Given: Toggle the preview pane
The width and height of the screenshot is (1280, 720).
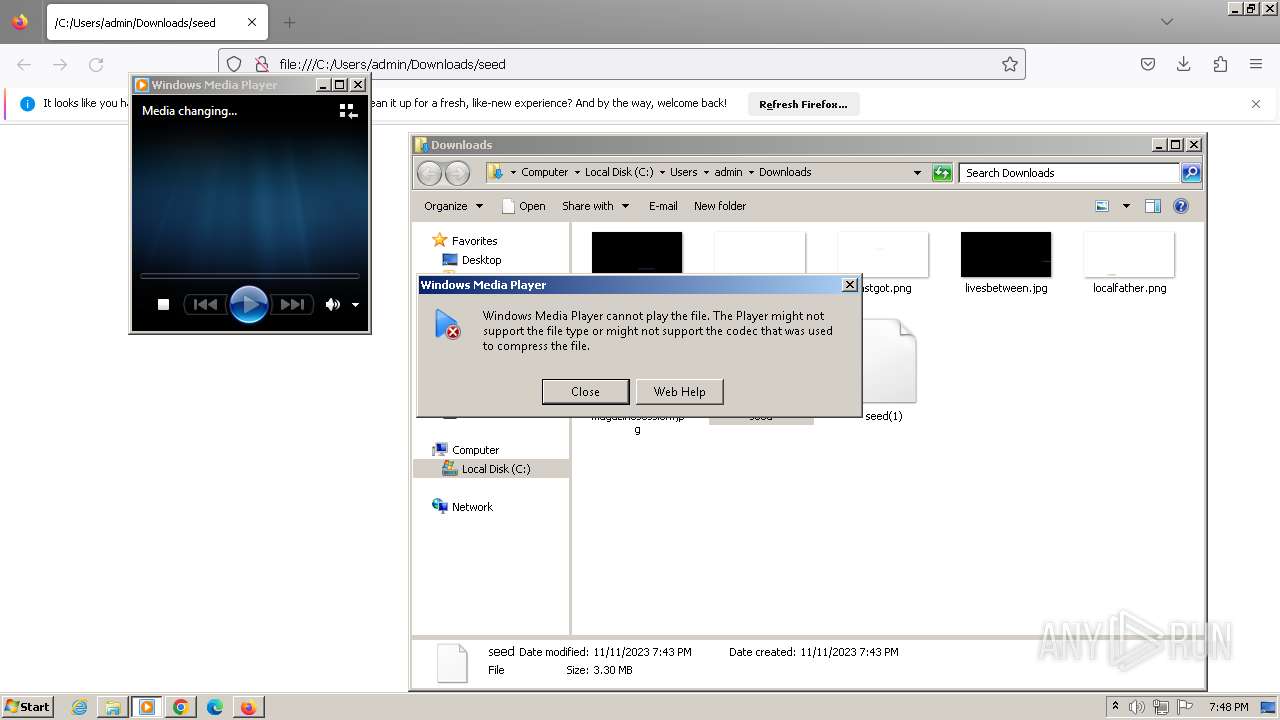Looking at the screenshot, I should tap(1153, 206).
